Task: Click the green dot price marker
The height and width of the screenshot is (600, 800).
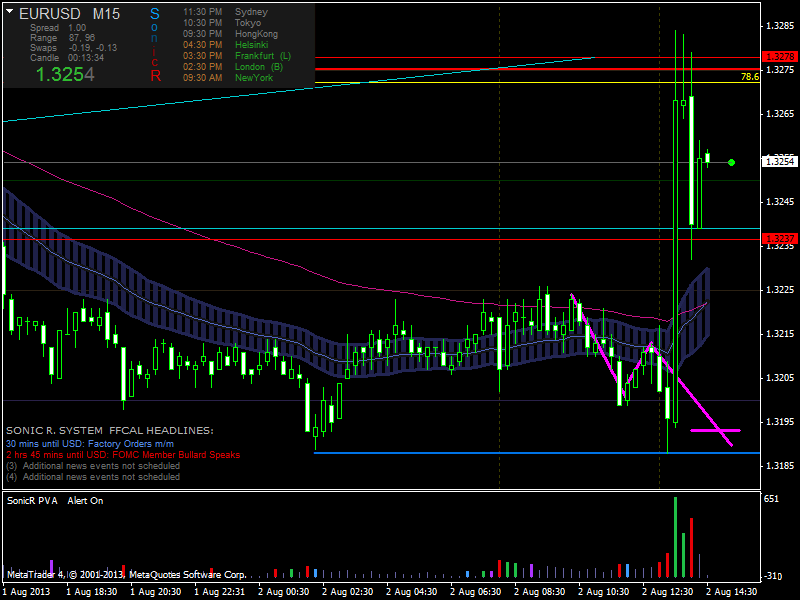Action: click(x=732, y=162)
